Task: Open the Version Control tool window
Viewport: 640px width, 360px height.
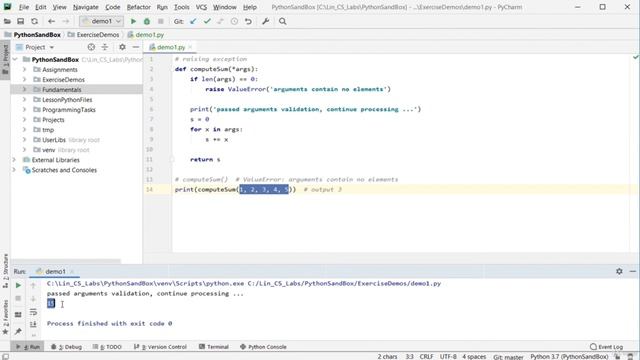Action: pos(160,347)
